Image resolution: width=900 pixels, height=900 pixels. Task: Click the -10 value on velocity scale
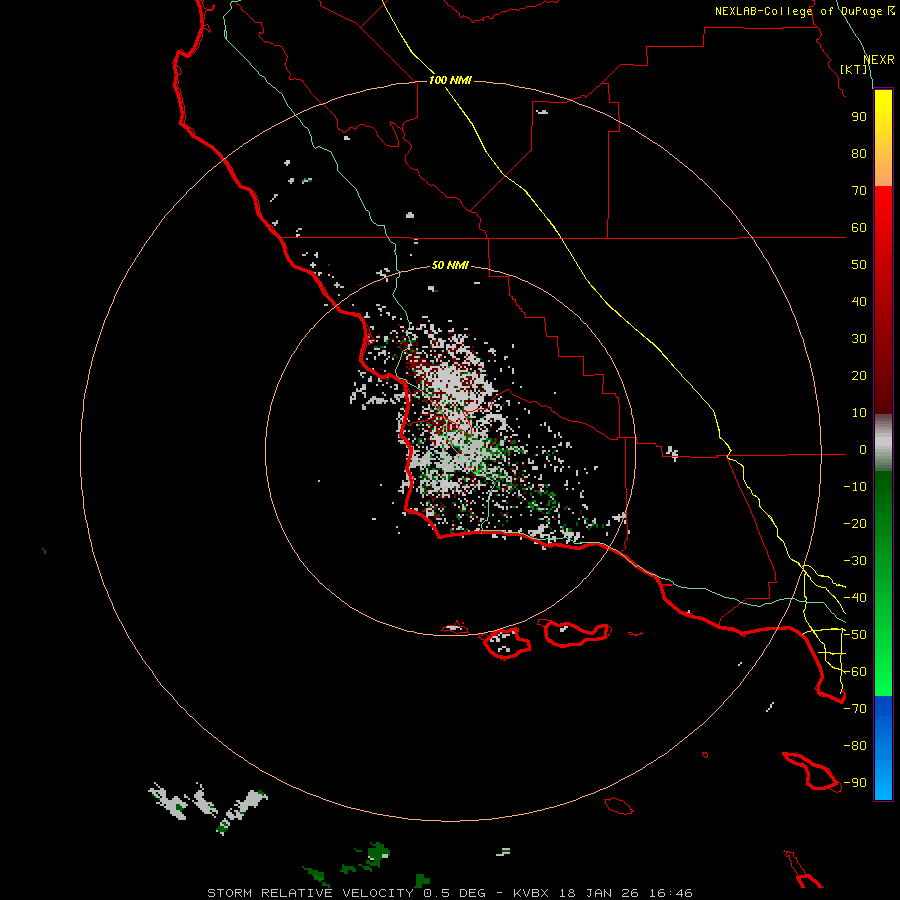click(855, 487)
